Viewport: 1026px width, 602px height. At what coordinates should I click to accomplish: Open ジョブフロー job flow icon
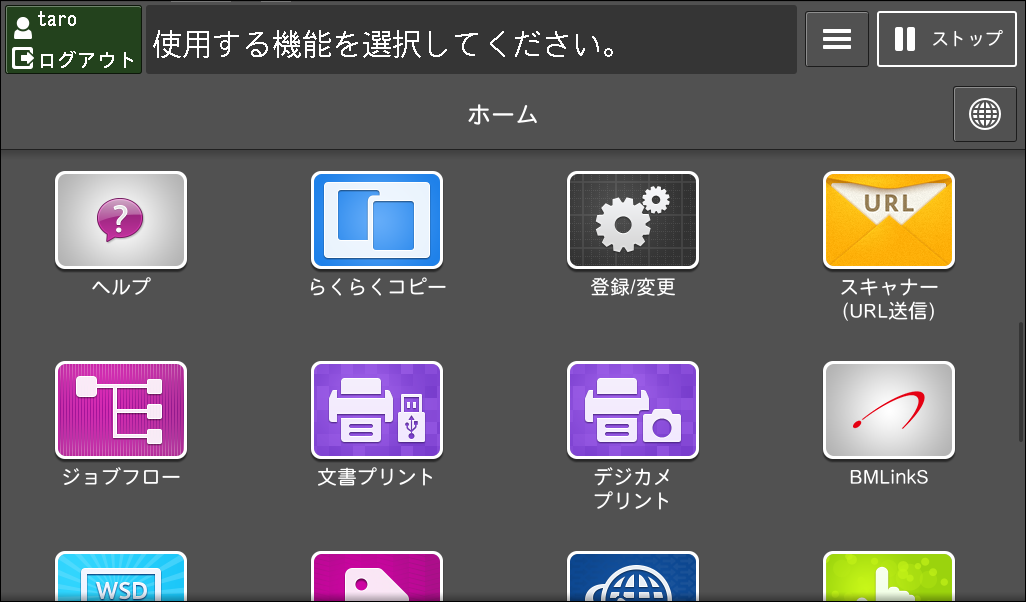point(121,410)
